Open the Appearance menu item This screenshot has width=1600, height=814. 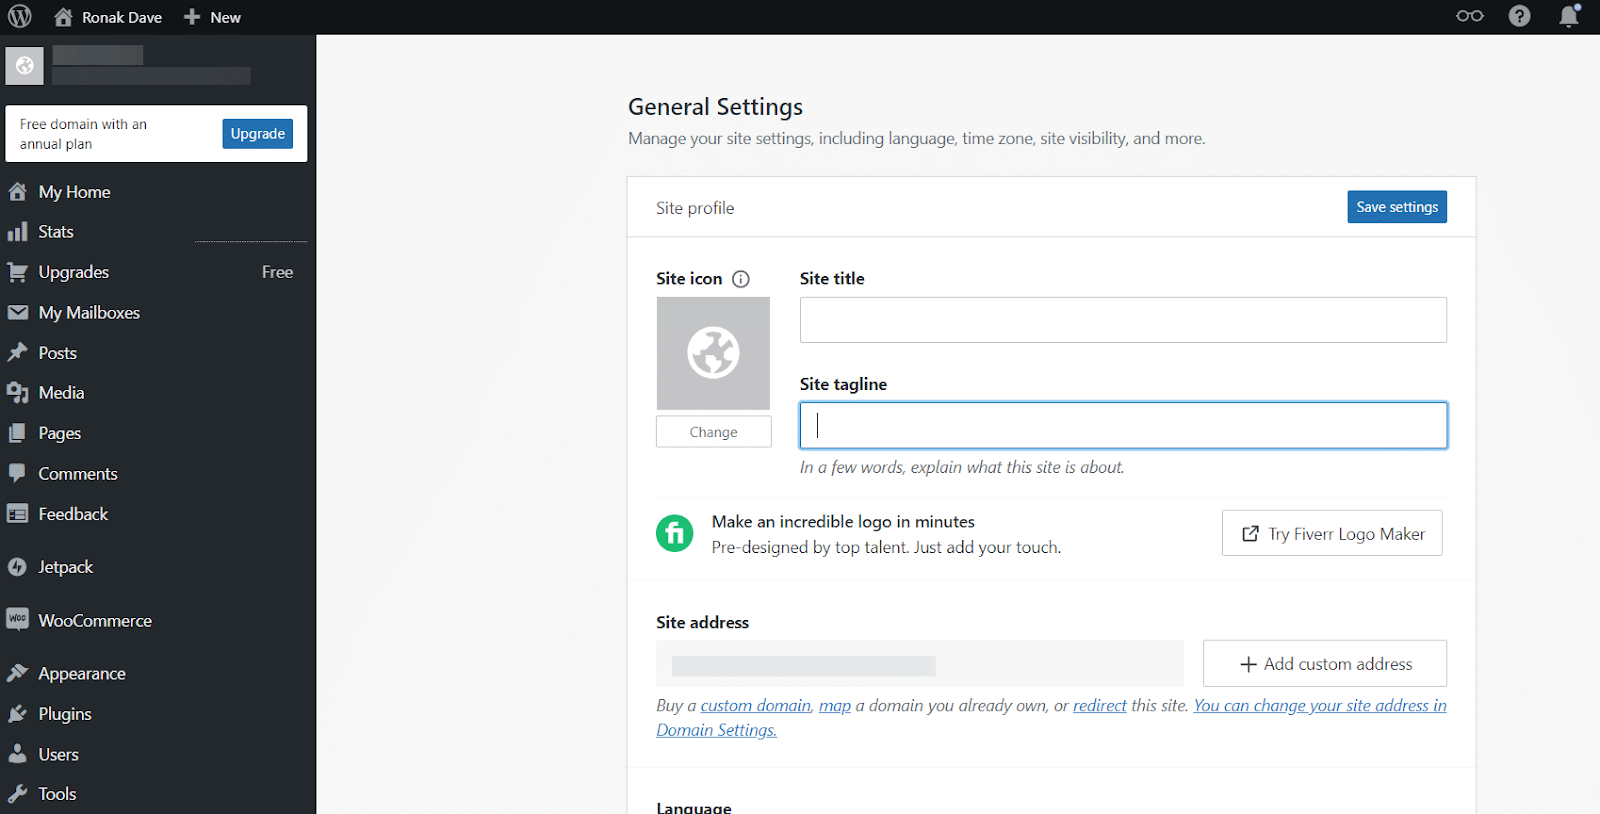(x=82, y=674)
